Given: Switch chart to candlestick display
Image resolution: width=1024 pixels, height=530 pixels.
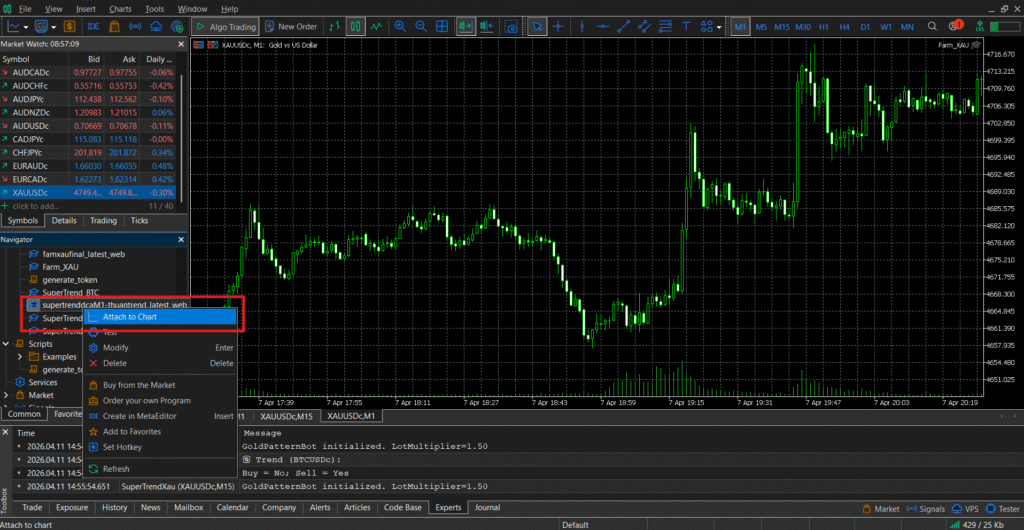Looking at the screenshot, I should pyautogui.click(x=355, y=27).
